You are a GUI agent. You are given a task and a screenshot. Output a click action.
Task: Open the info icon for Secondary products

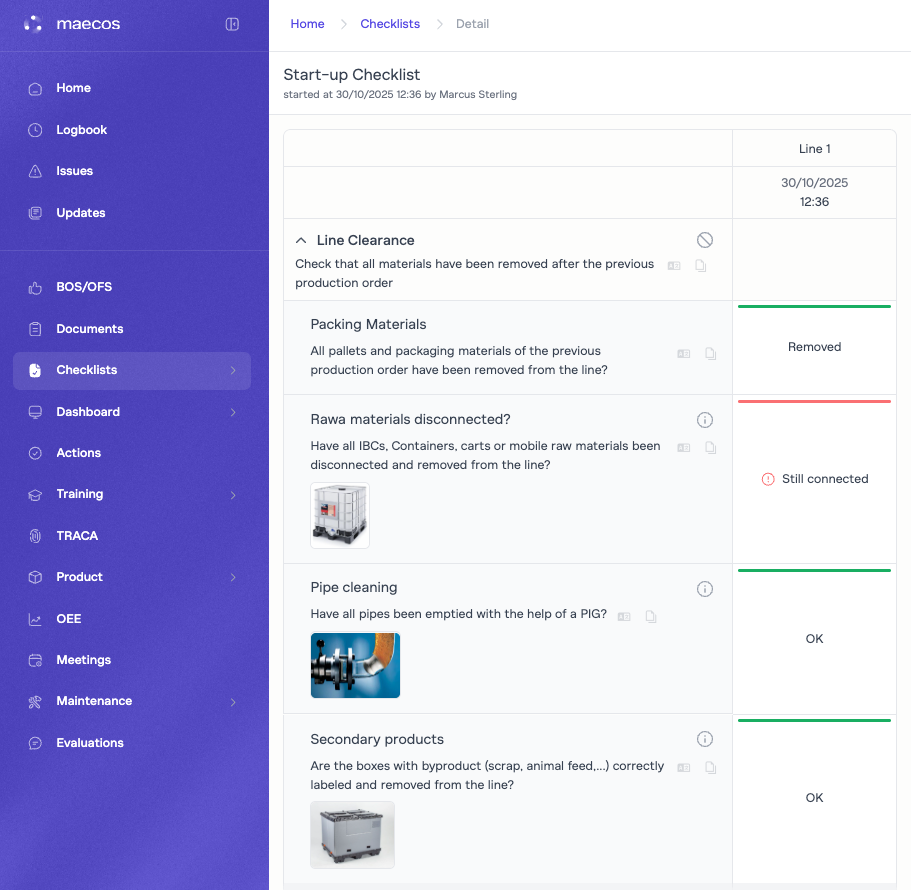tap(704, 740)
